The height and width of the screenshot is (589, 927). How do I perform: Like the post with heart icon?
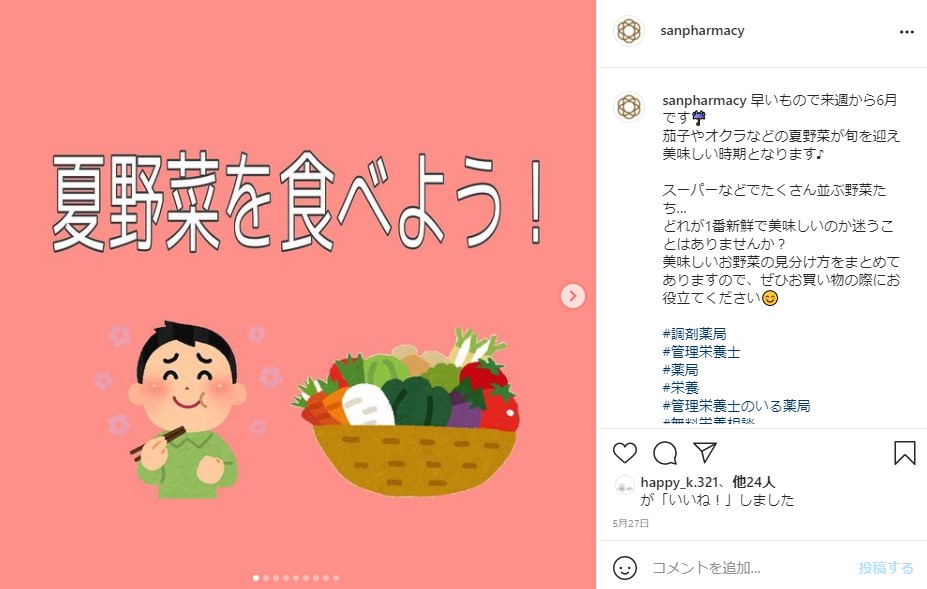coord(625,453)
